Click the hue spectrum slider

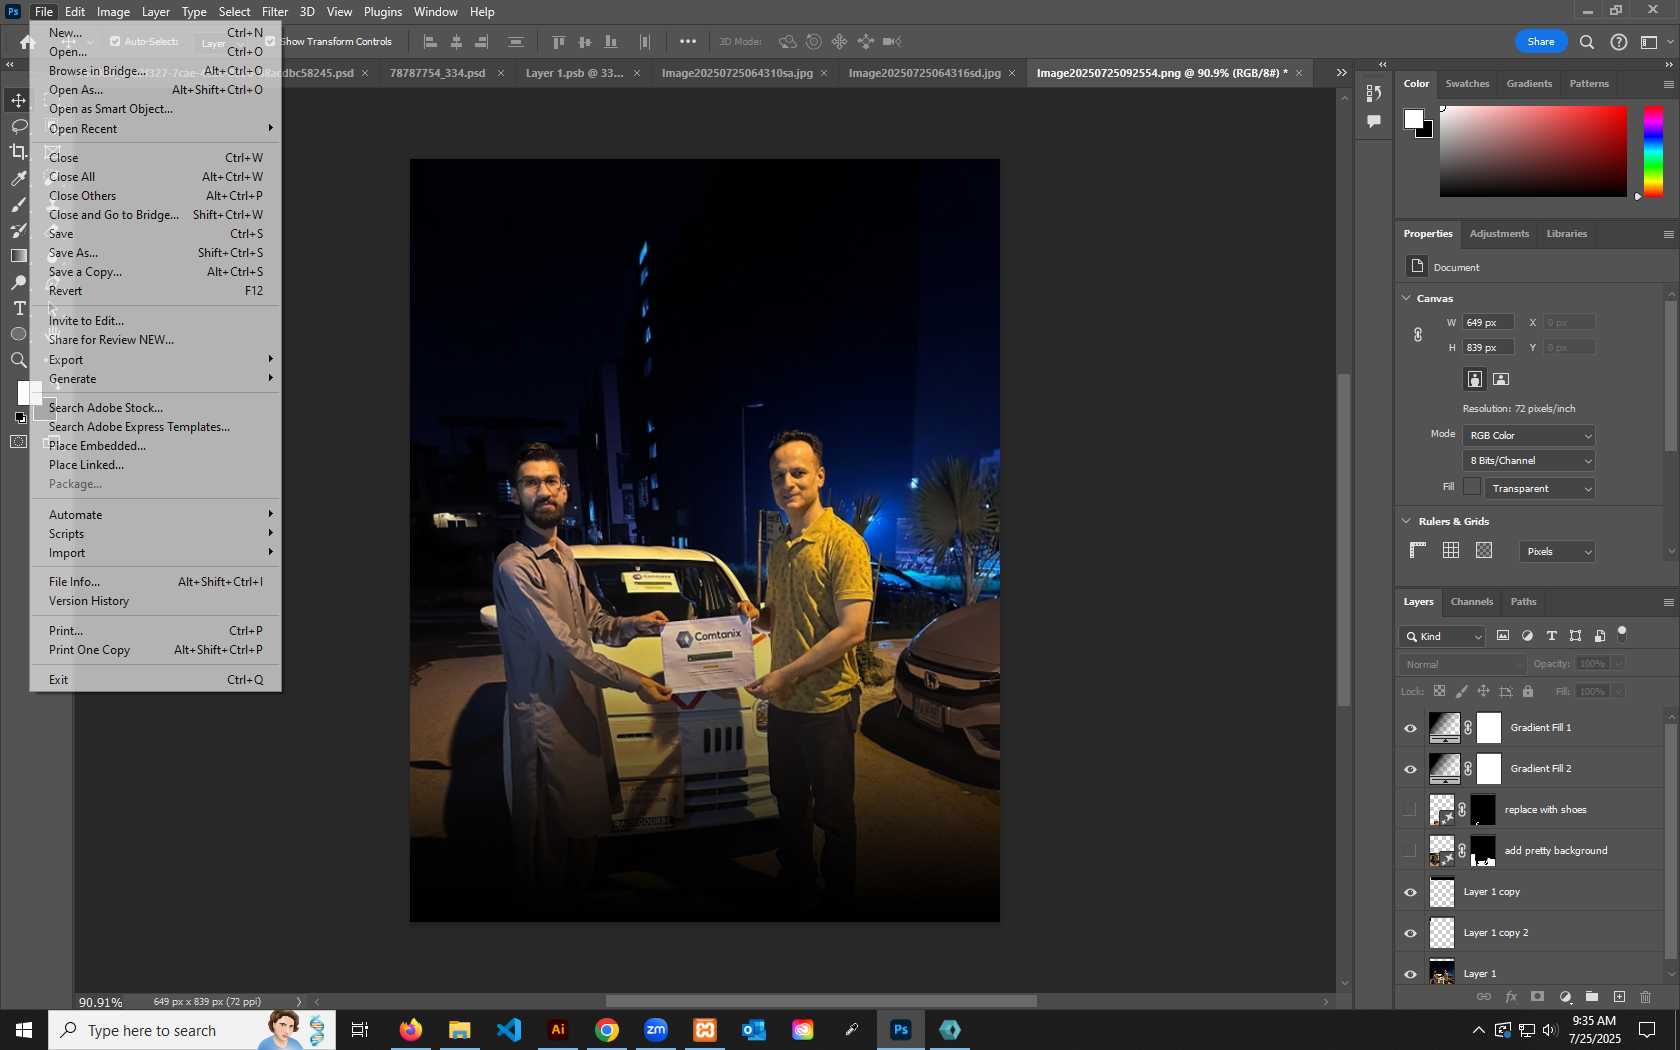(x=1653, y=151)
